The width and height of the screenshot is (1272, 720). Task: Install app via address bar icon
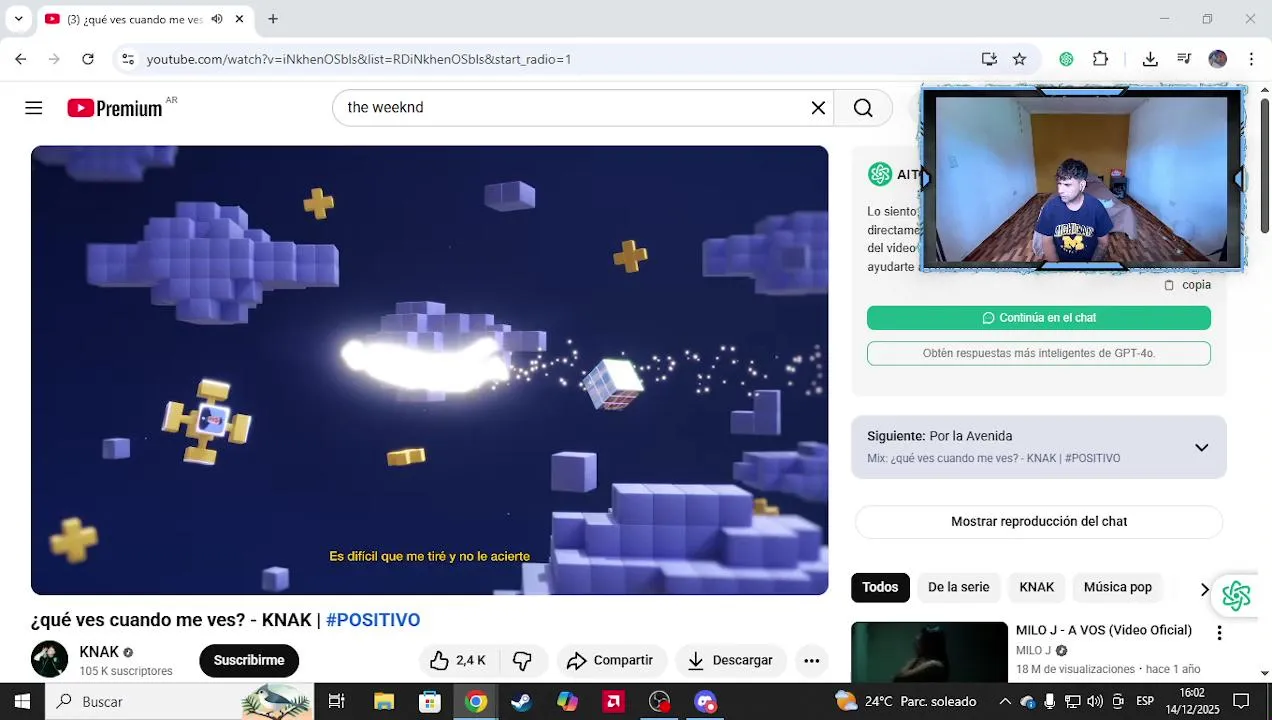click(989, 59)
